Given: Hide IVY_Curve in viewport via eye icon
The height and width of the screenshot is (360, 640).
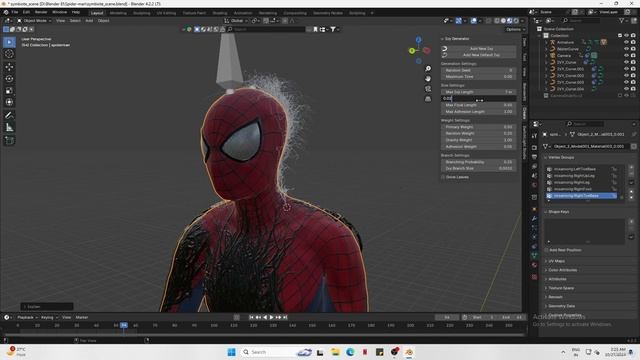Looking at the screenshot, I should [626, 62].
